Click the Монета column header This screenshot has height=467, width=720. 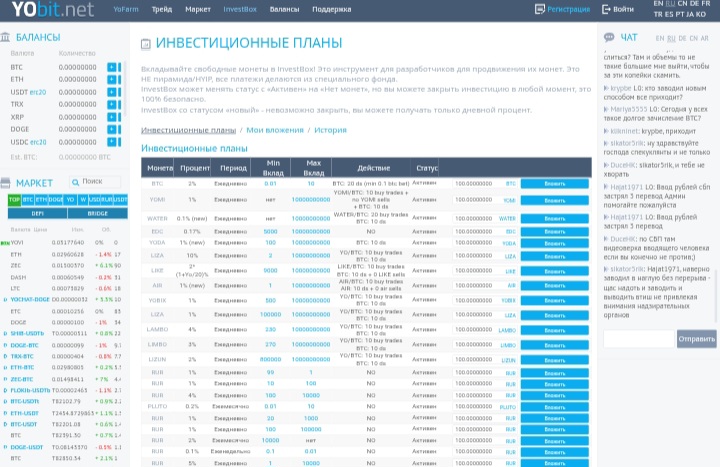click(x=160, y=168)
